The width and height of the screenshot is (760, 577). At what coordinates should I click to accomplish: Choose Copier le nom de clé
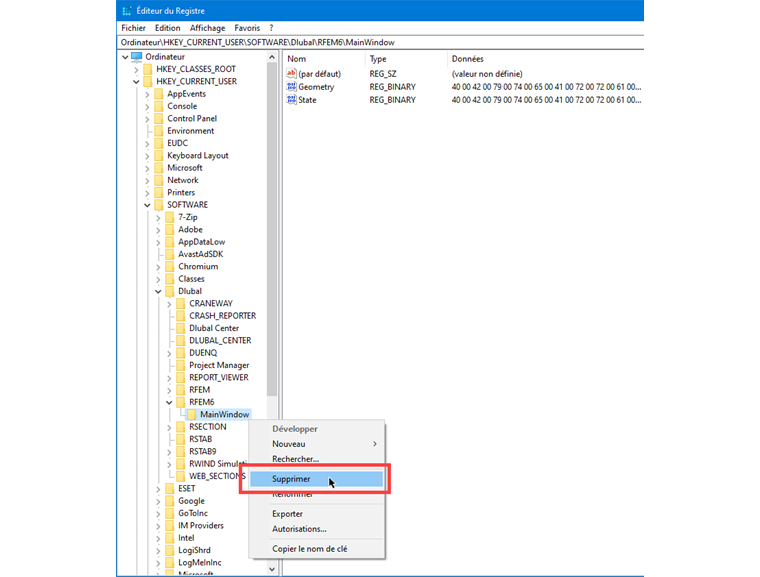pyautogui.click(x=316, y=549)
